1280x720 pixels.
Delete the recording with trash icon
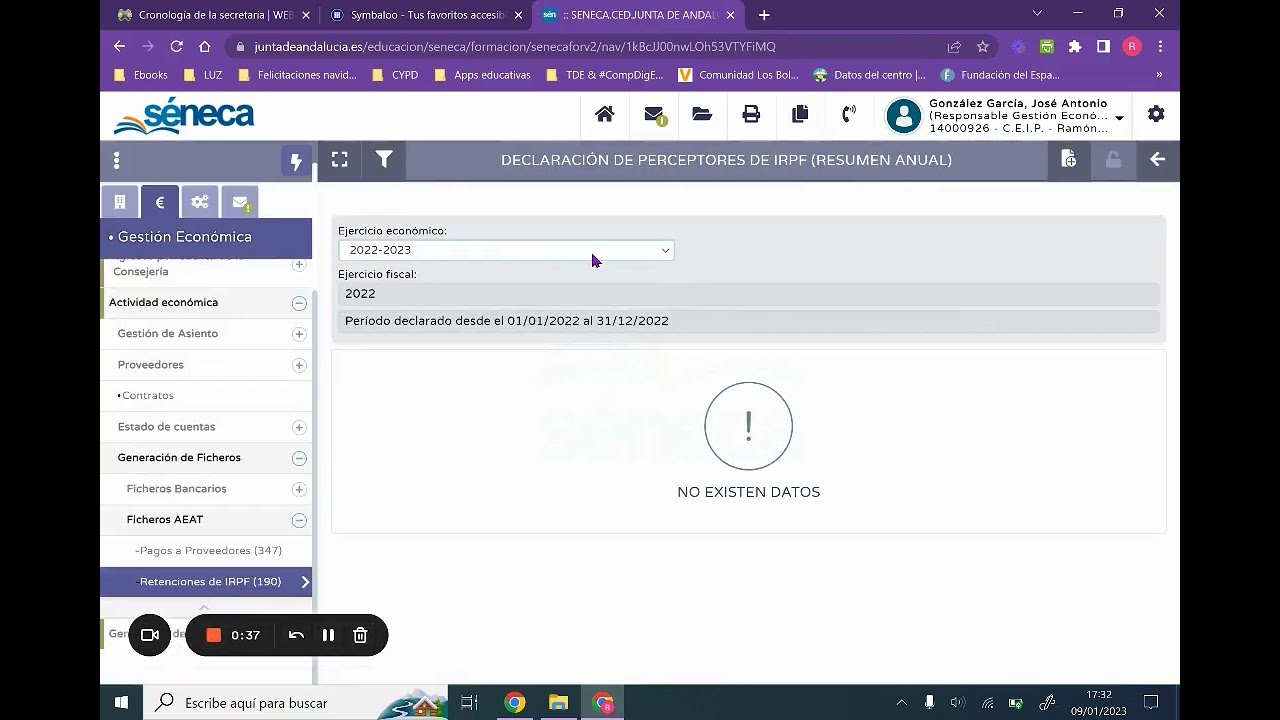click(x=361, y=635)
